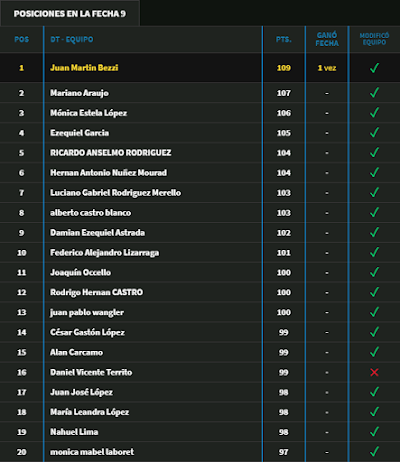Click green checkmark in María Leandra López row
The width and height of the screenshot is (400, 462).
point(374,412)
